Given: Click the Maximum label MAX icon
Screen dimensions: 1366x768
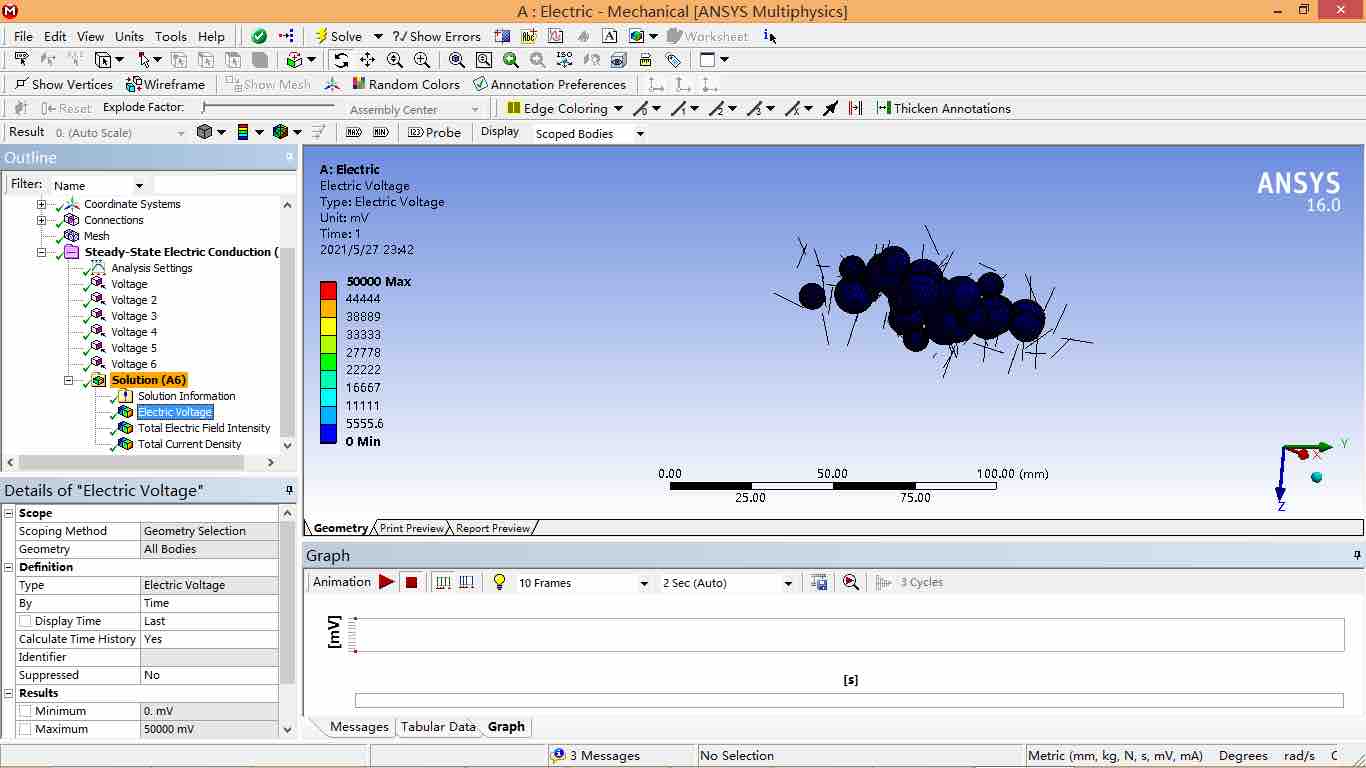Looking at the screenshot, I should point(353,132).
